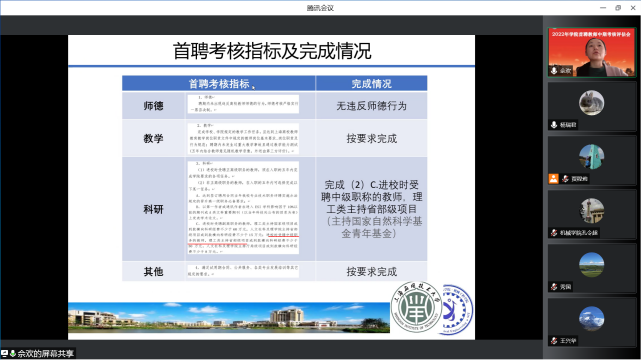641x360 pixels.
Task: Select the pagoda tower avatar tile
Action: tap(591, 210)
